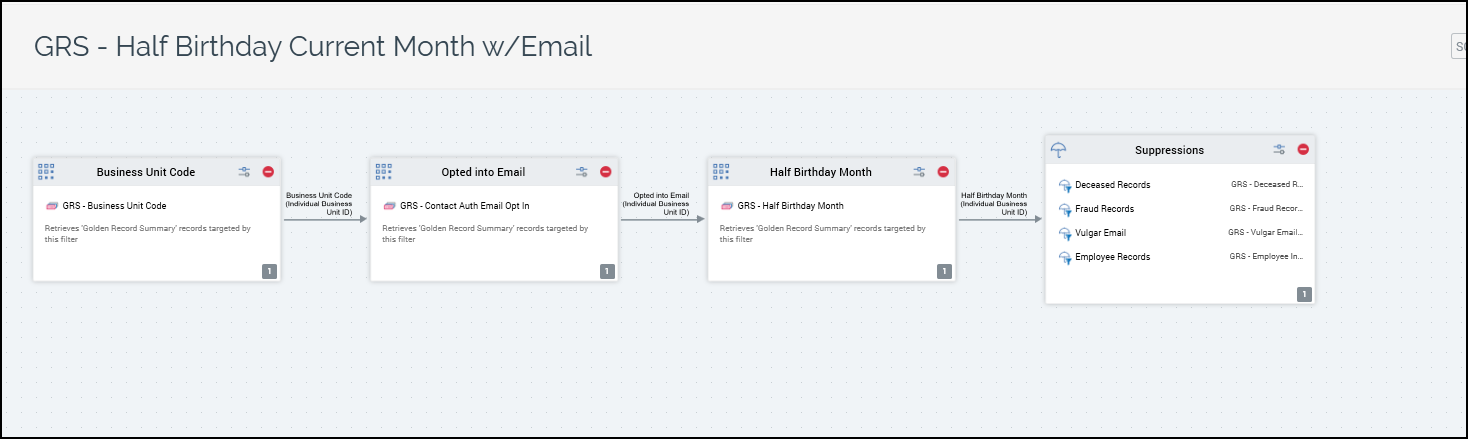Image resolution: width=1468 pixels, height=439 pixels.
Task: Open settings sliders on Opted into Email block
Action: 582,172
